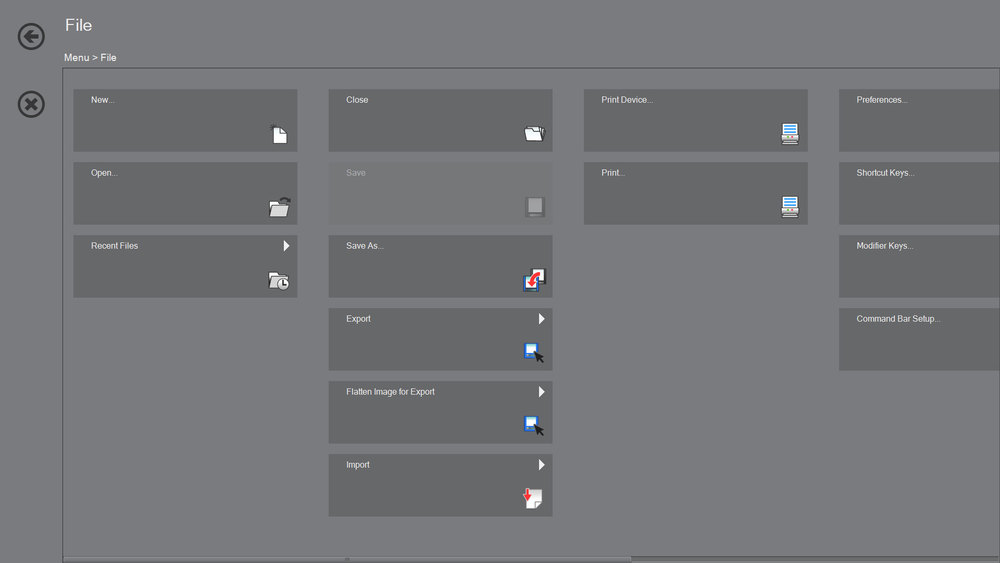Click the disabled Save label text
This screenshot has height=563, width=1000.
(356, 173)
